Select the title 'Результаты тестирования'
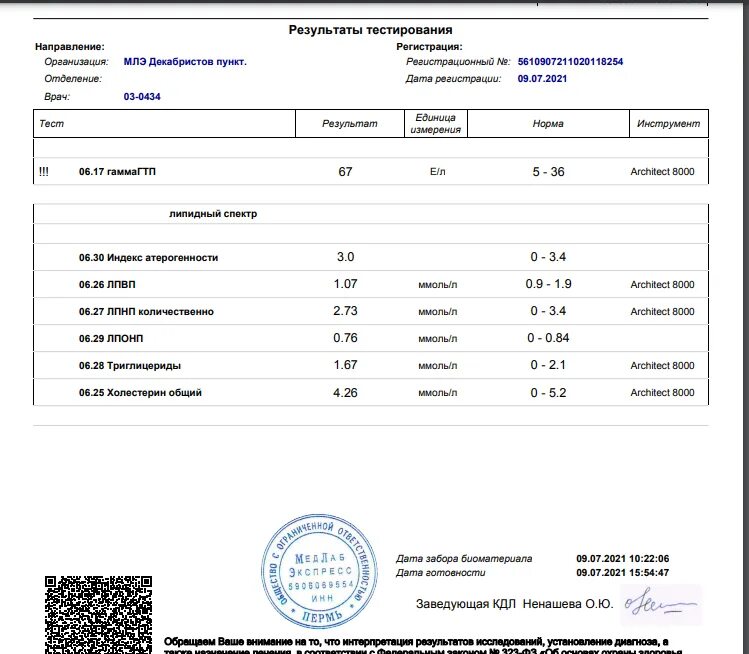Screen dimensions: 749x654 [x=370, y=30]
